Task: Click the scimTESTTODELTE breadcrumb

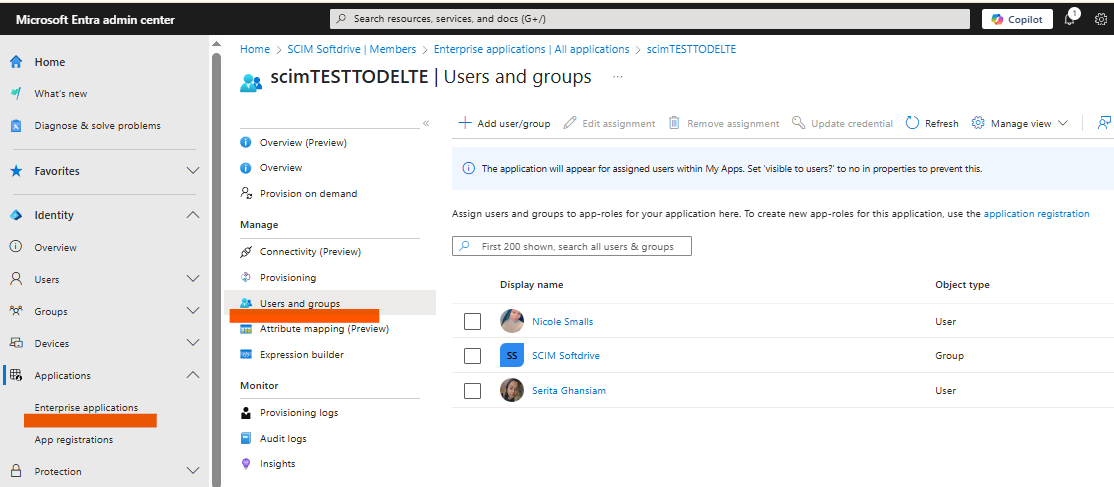Action: (691, 49)
